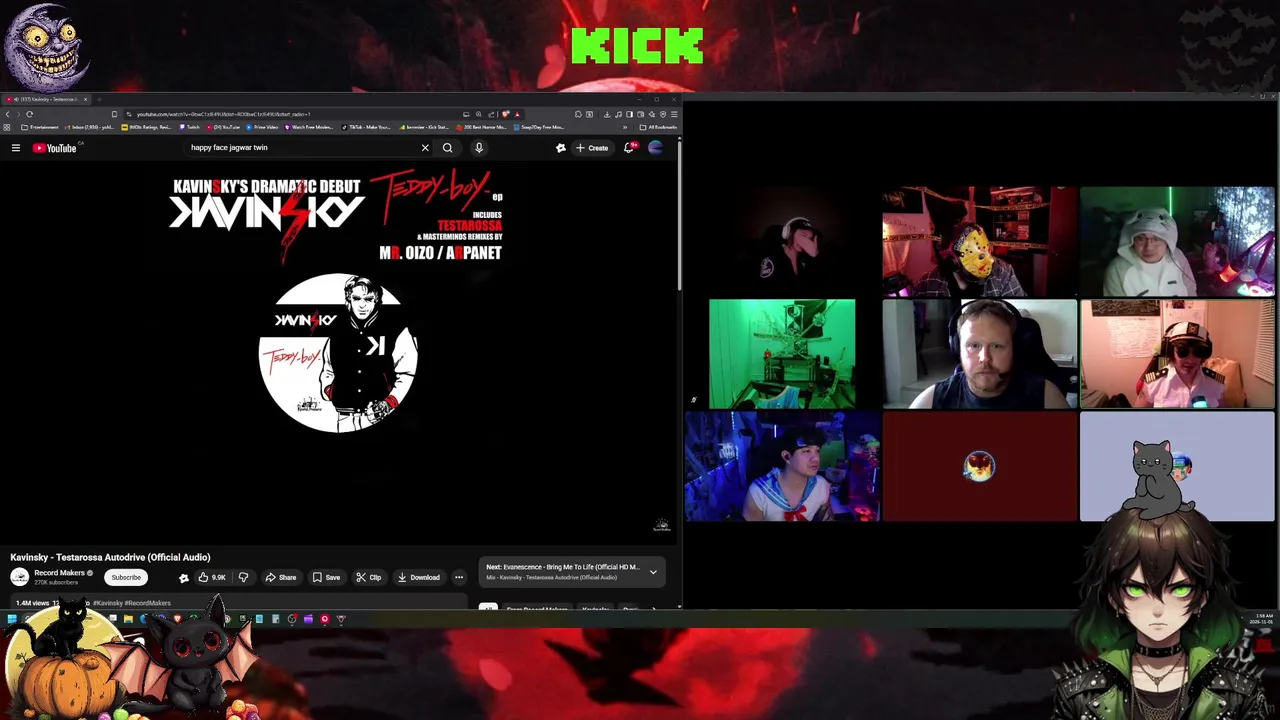Open a new browser tab with plus
This screenshot has height=720, width=1280.
[x=99, y=99]
